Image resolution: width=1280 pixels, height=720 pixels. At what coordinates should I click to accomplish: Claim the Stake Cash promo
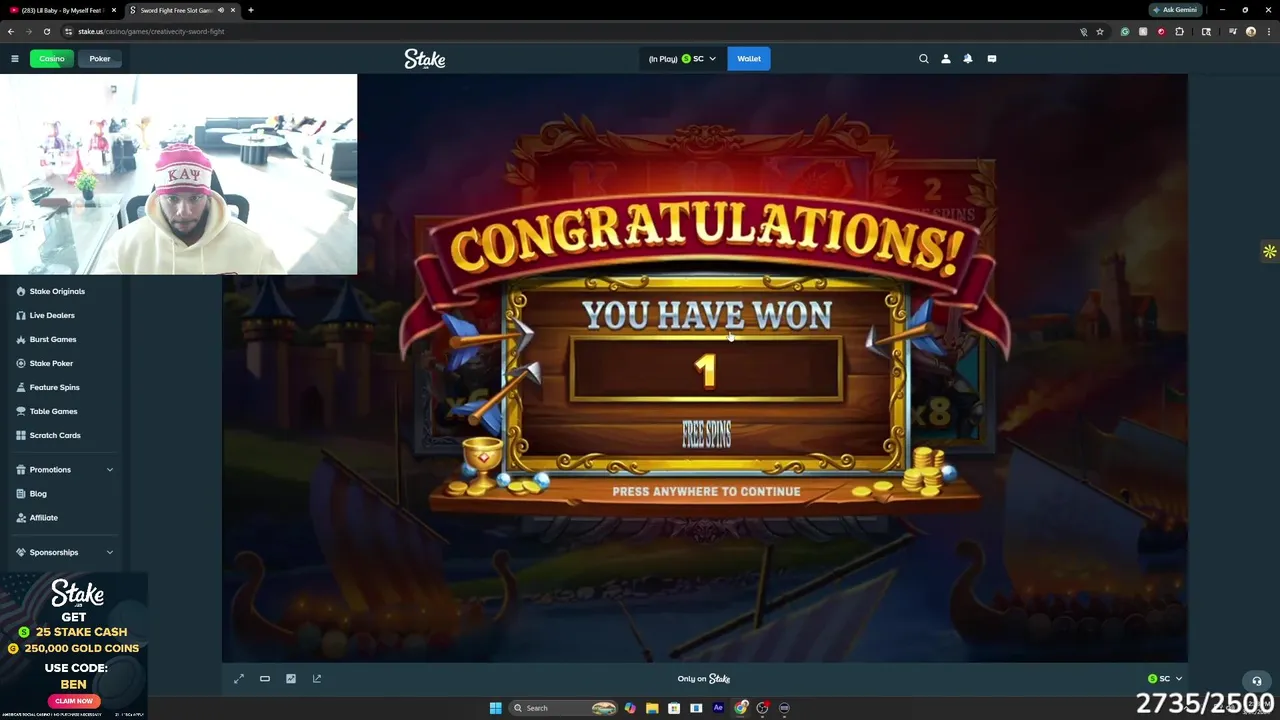74,701
